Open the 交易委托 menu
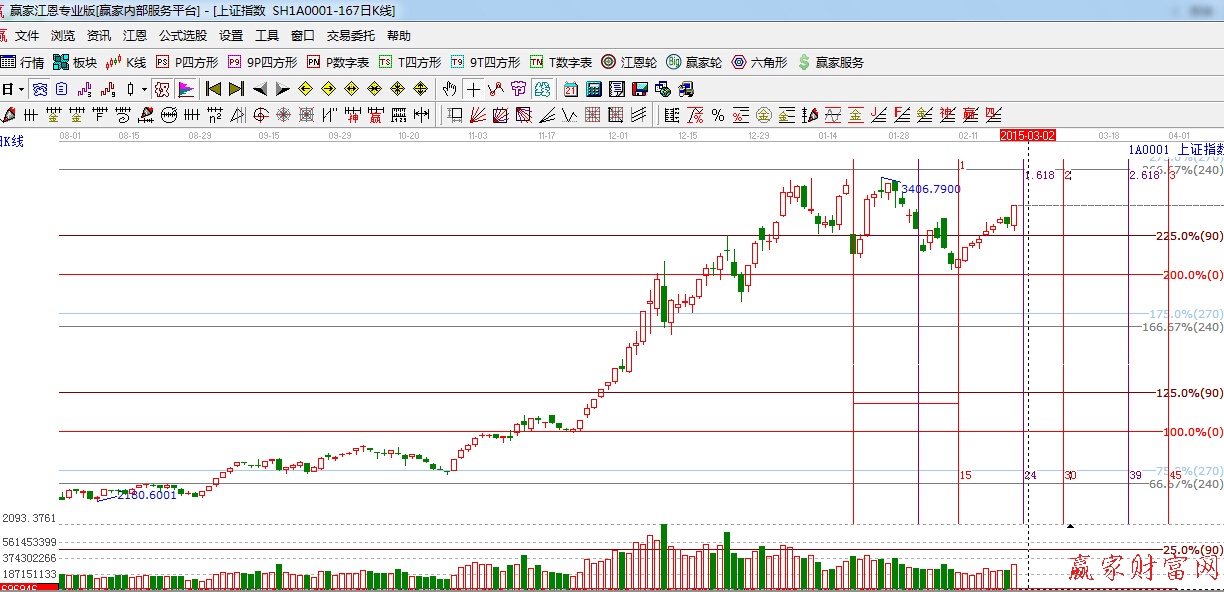This screenshot has height=592, width=1224. point(351,35)
